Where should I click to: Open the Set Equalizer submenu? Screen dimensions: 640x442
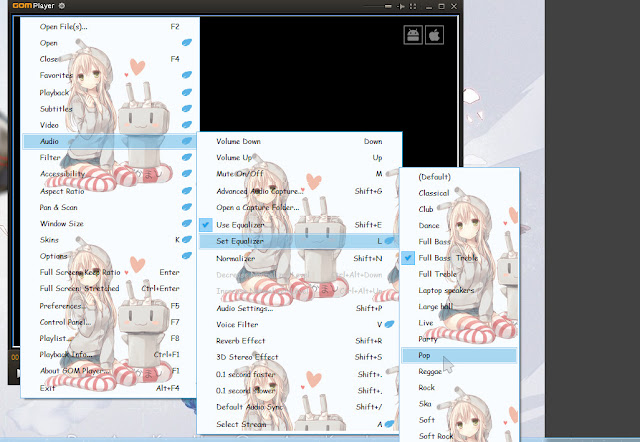click(299, 241)
